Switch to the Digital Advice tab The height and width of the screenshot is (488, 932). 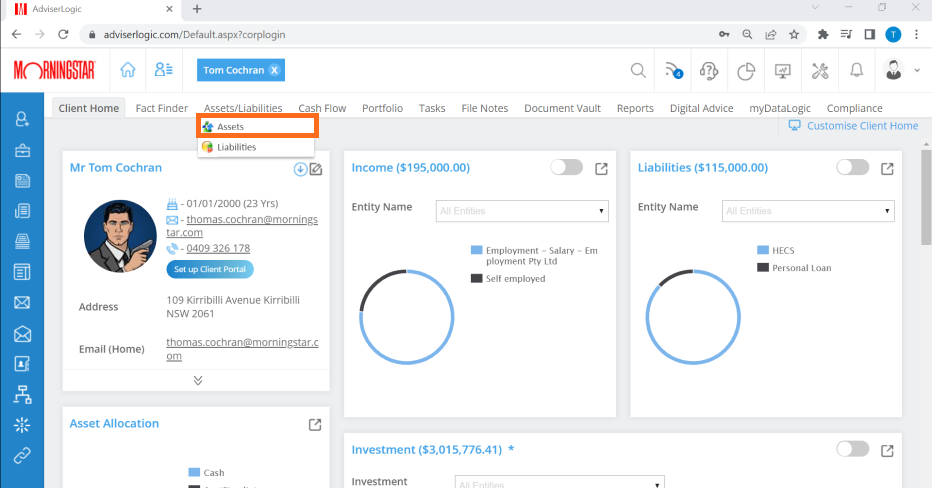tap(701, 108)
